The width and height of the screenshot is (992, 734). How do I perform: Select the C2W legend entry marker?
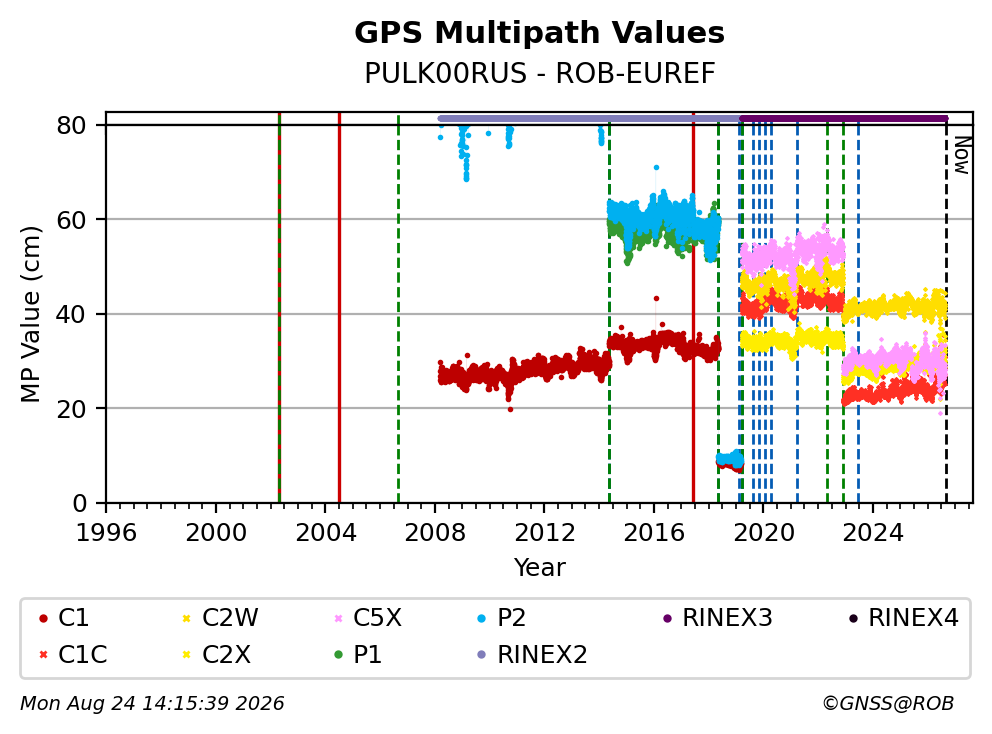(x=187, y=618)
